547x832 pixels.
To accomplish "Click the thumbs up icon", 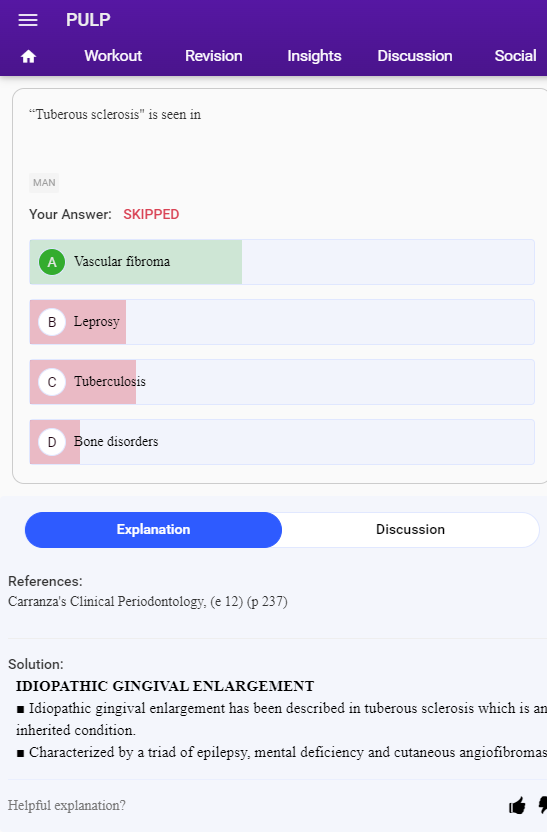I will point(517,805).
